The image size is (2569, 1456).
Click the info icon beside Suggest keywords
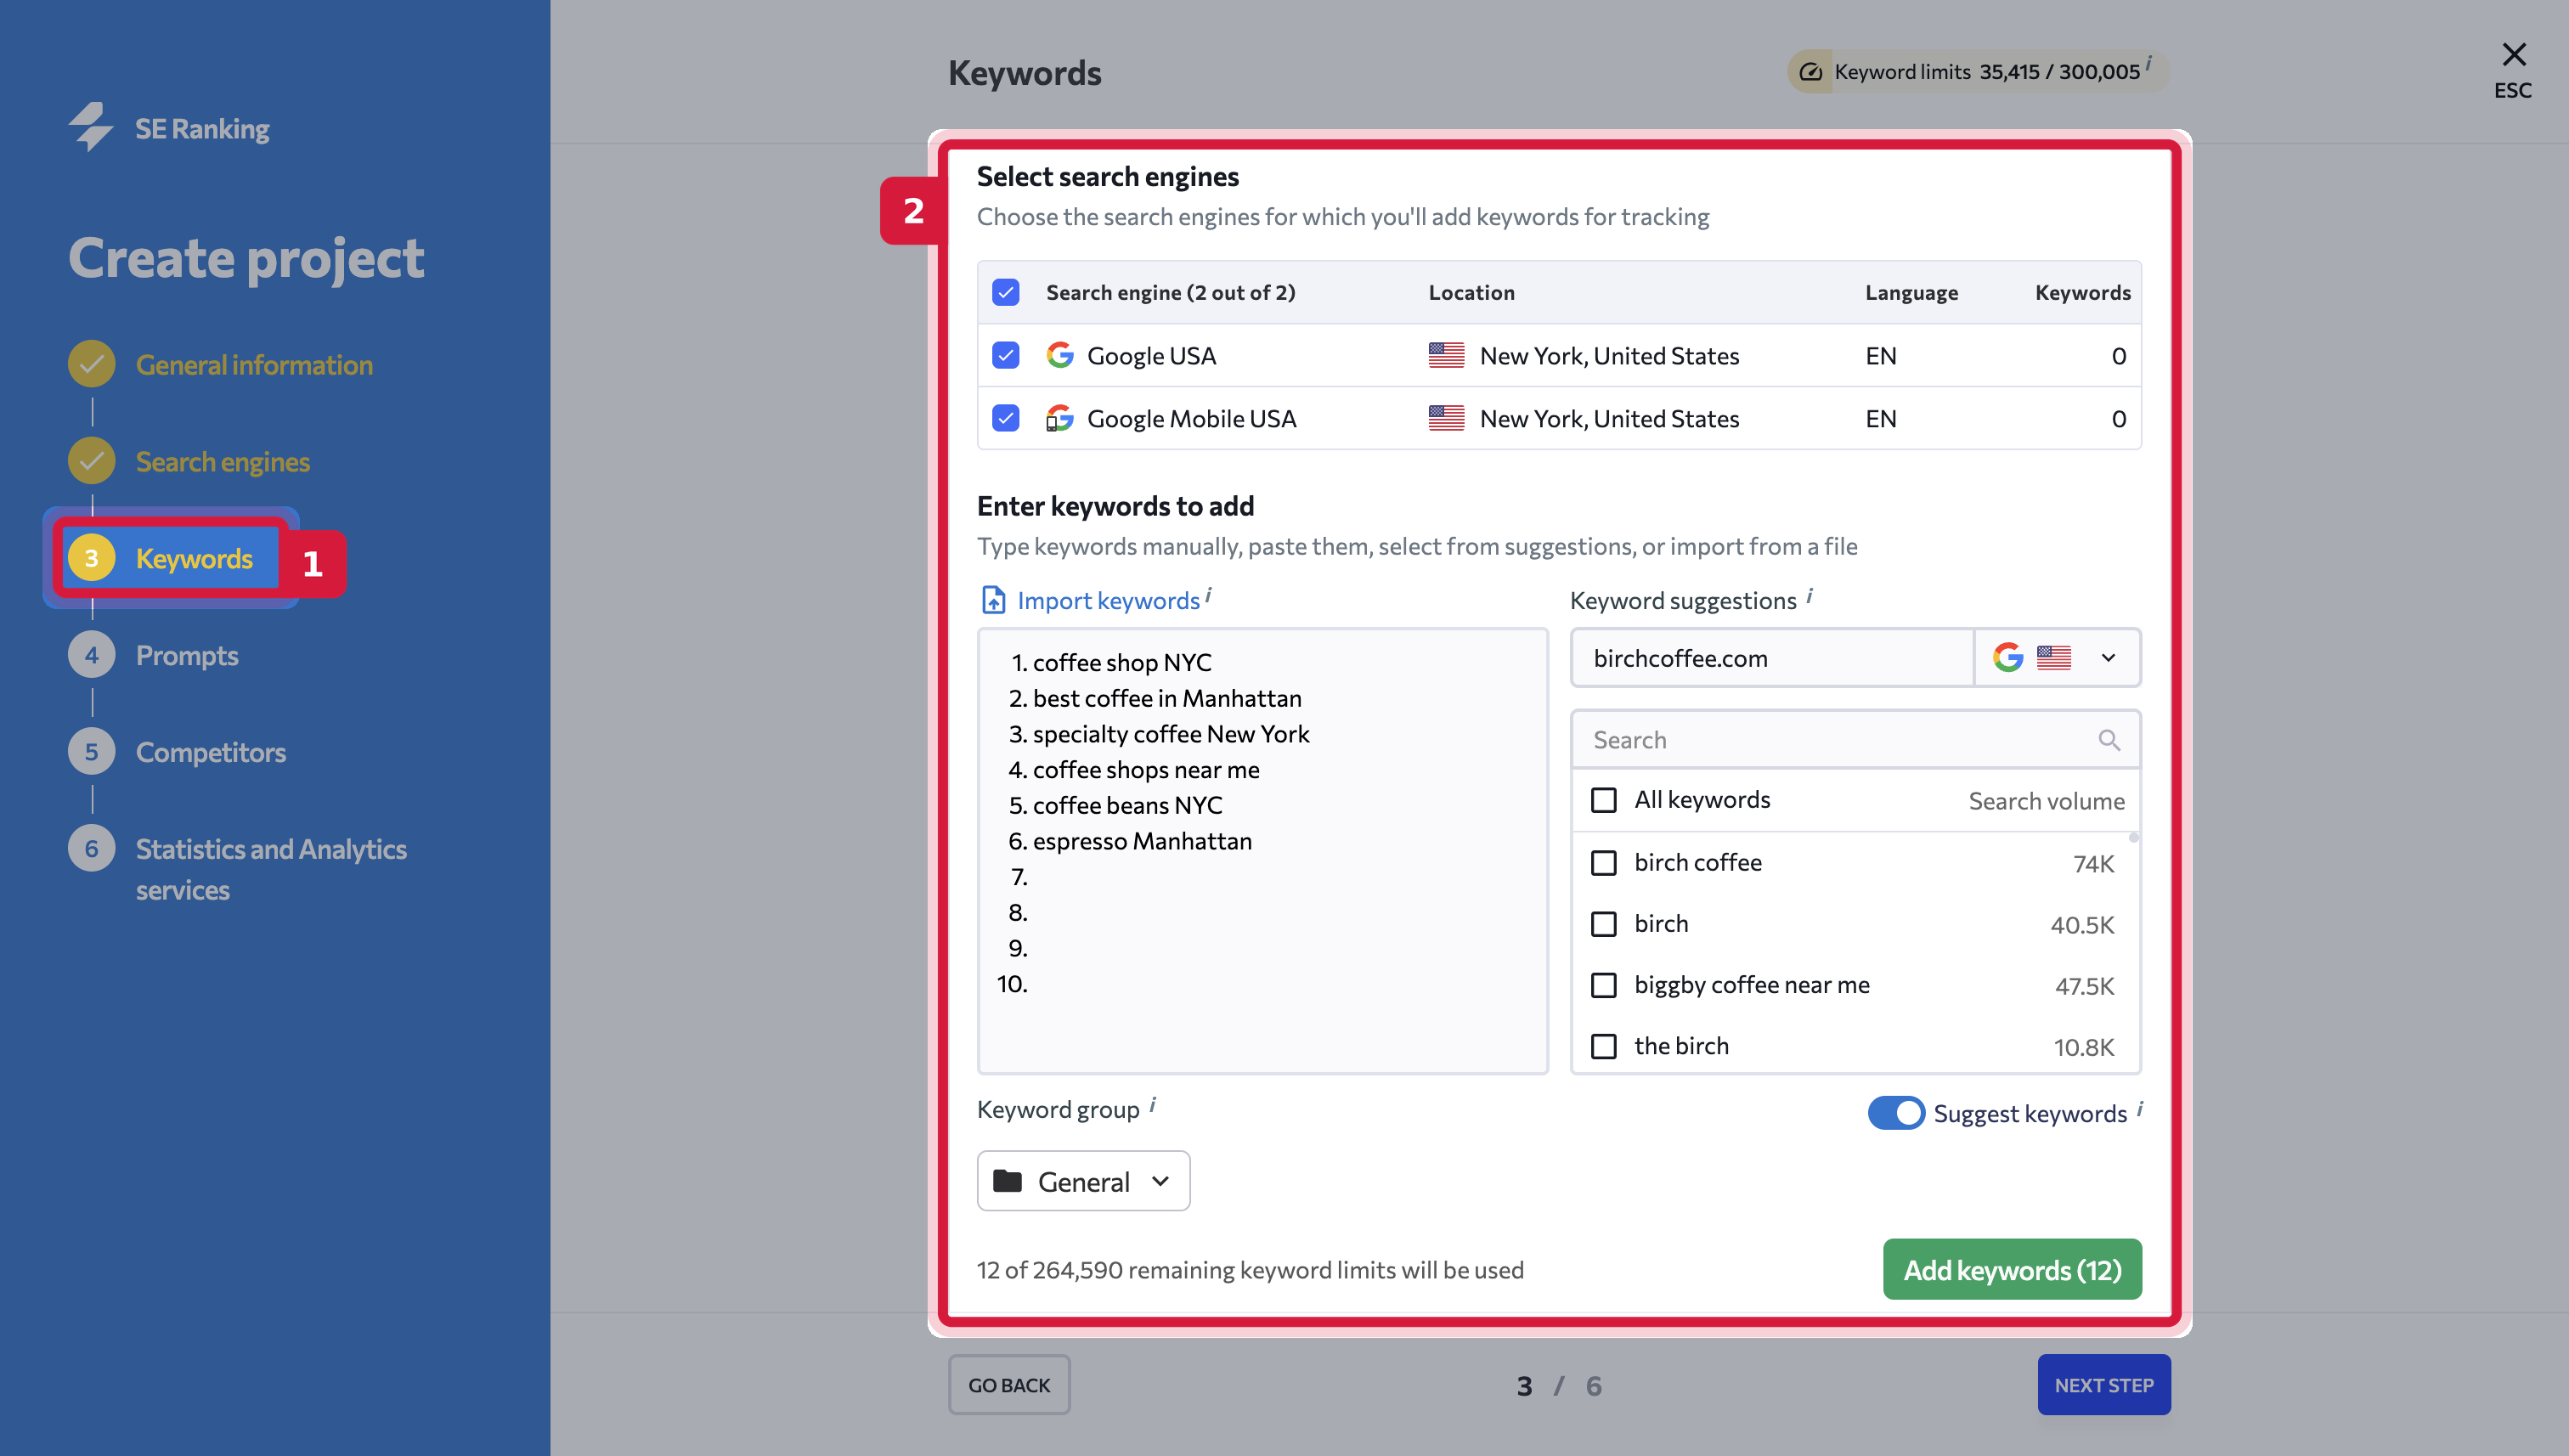pyautogui.click(x=2140, y=1109)
